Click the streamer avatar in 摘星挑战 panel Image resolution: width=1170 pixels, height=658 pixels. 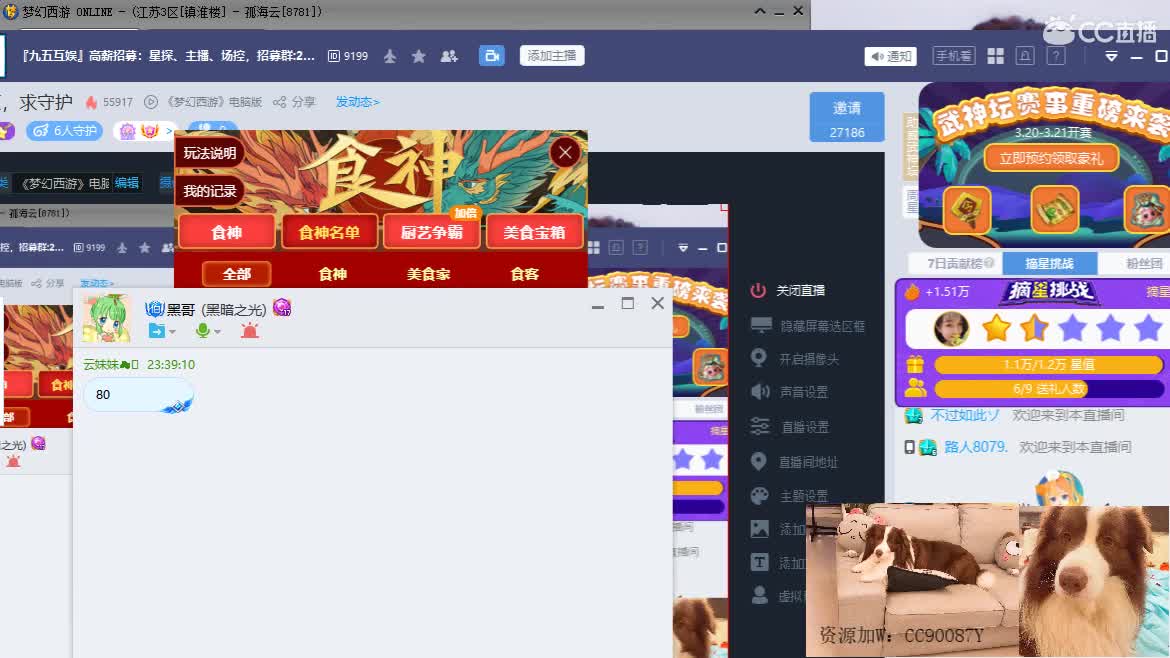pos(951,328)
